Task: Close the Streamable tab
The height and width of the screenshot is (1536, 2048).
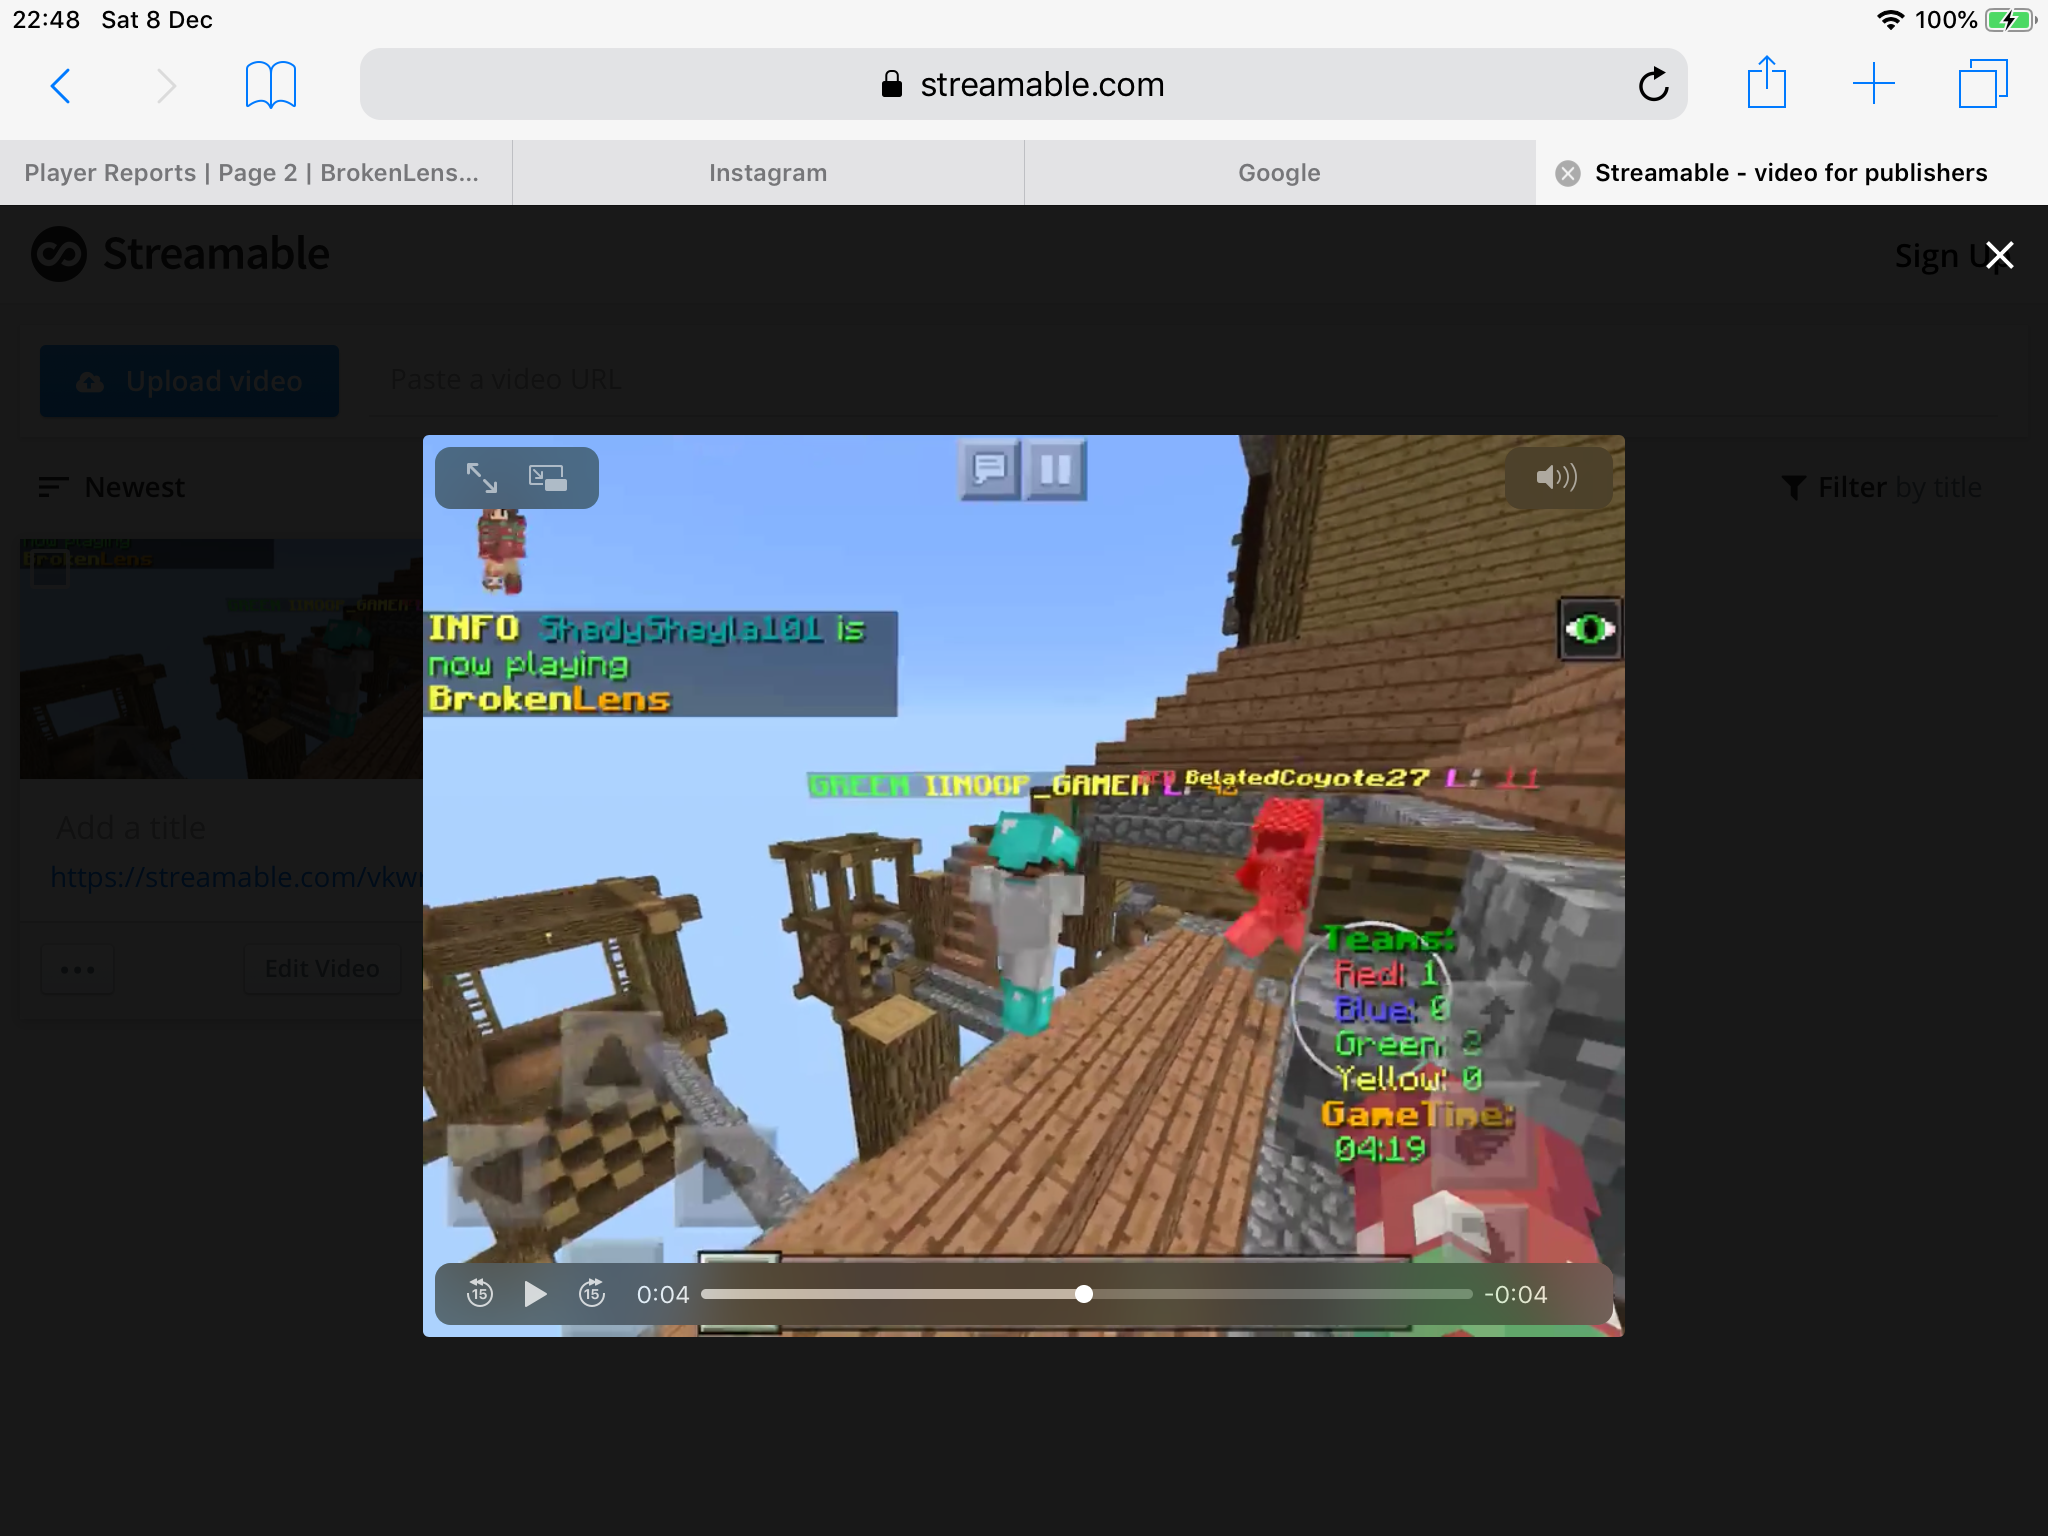Action: click(1568, 174)
